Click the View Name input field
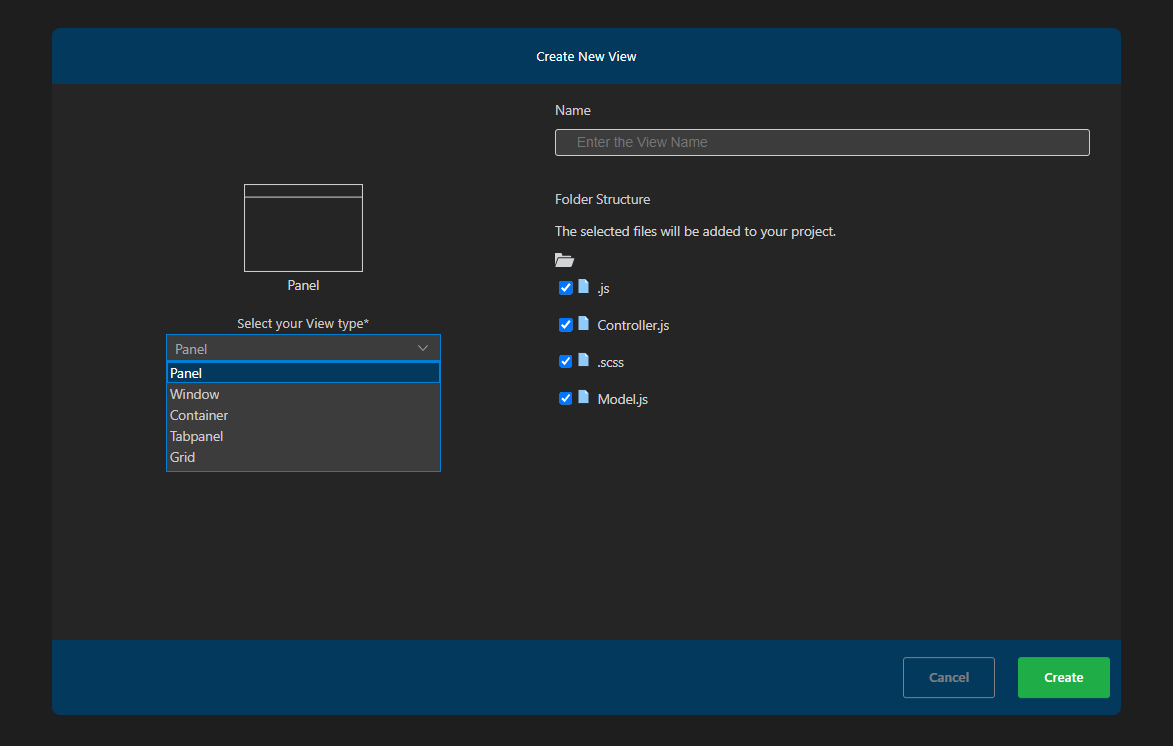The width and height of the screenshot is (1173, 746). point(821,142)
